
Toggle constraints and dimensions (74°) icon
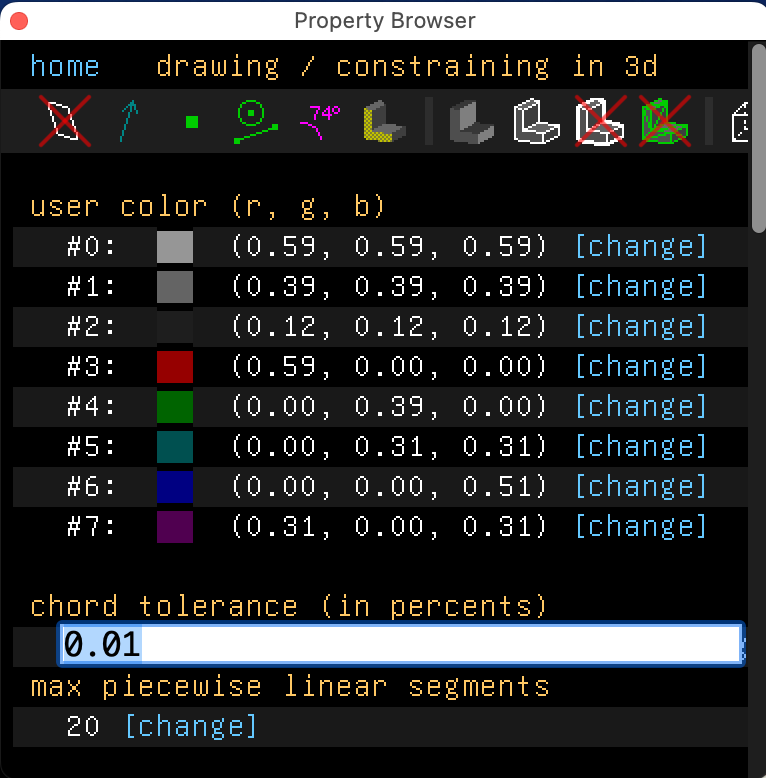pyautogui.click(x=320, y=121)
